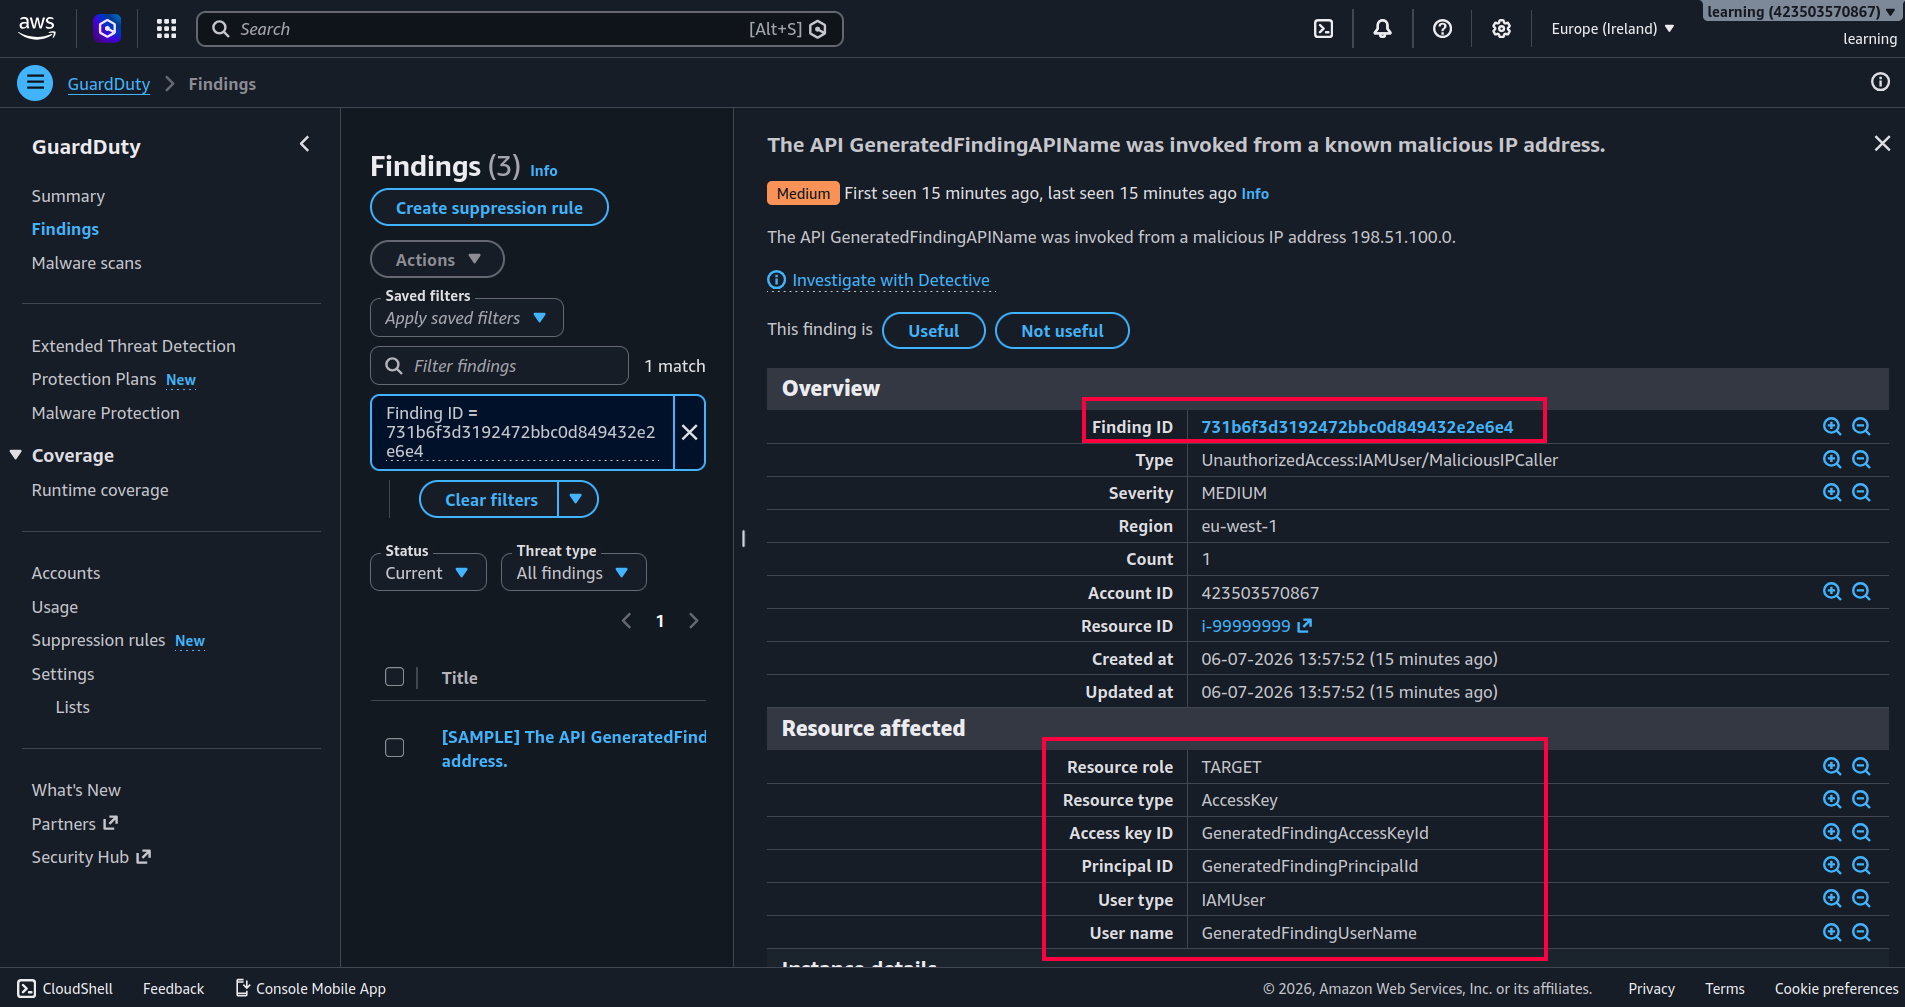Exclude filter for the User name row
Viewport: 1905px width, 1007px height.
(x=1861, y=932)
